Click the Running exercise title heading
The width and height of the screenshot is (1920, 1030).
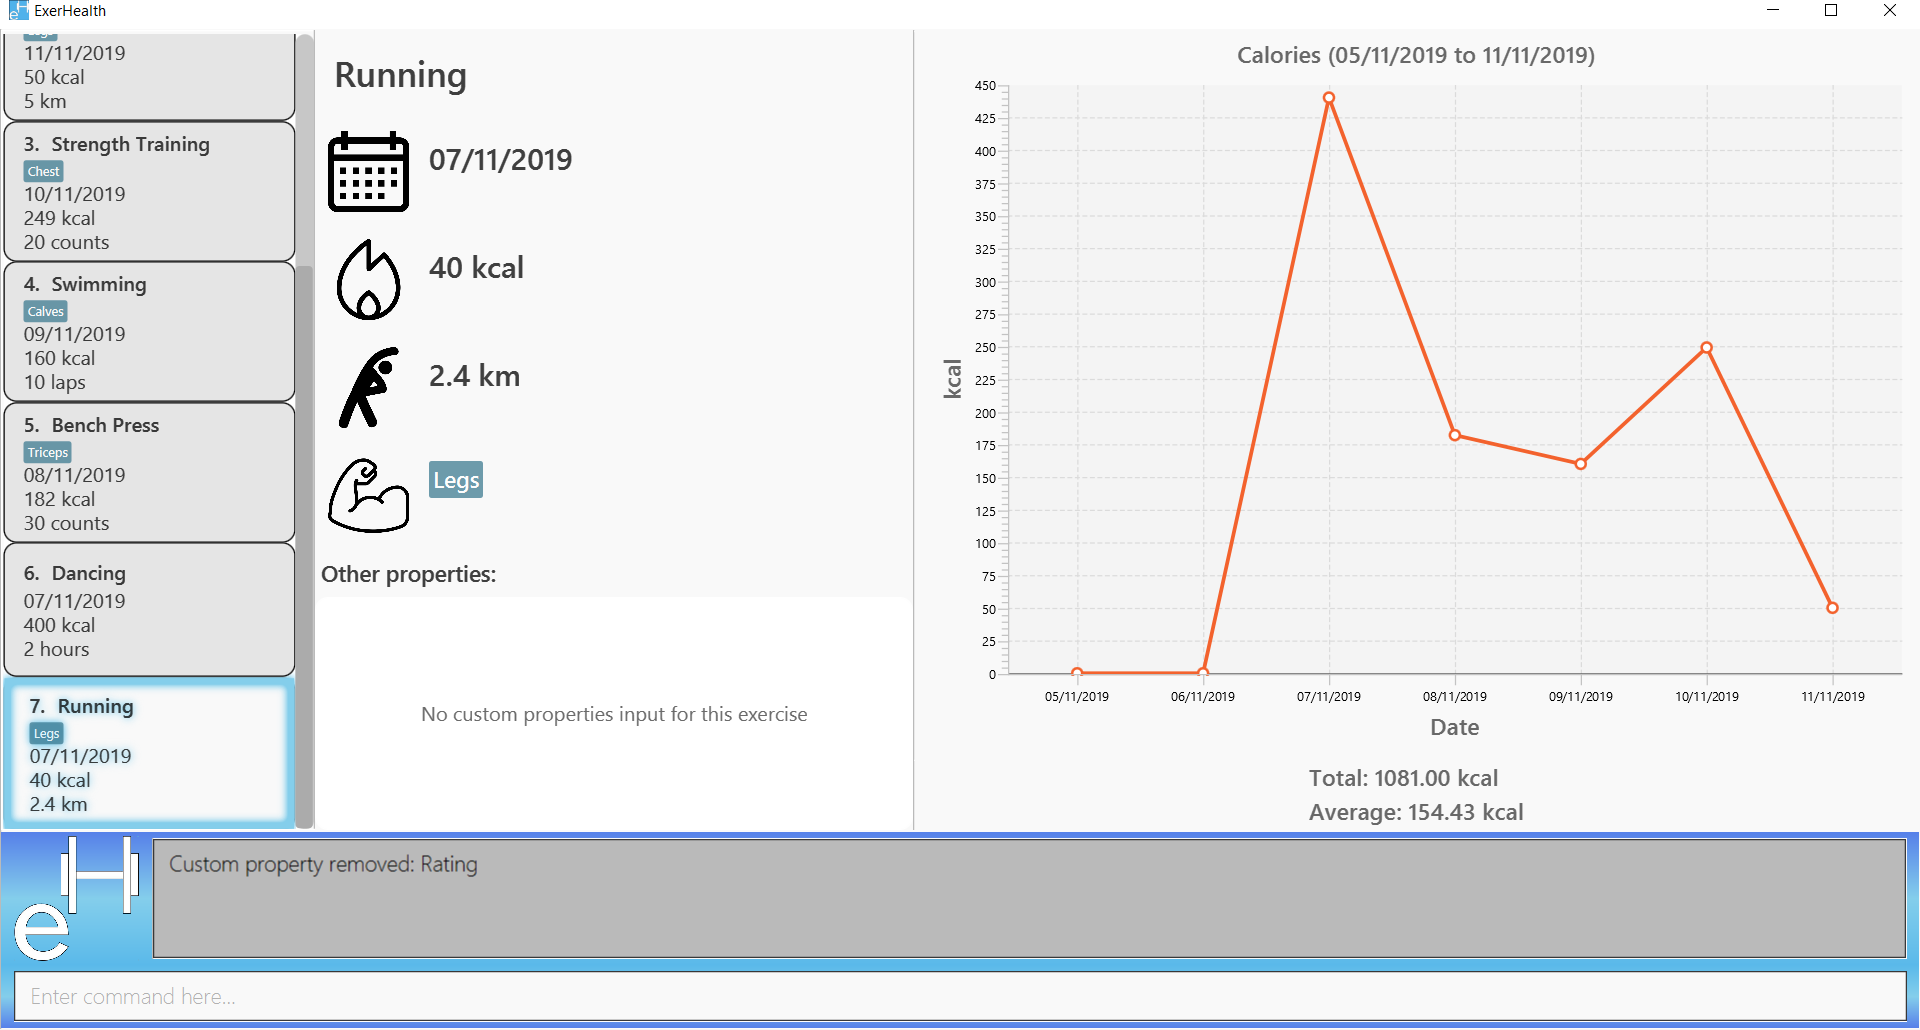[400, 76]
